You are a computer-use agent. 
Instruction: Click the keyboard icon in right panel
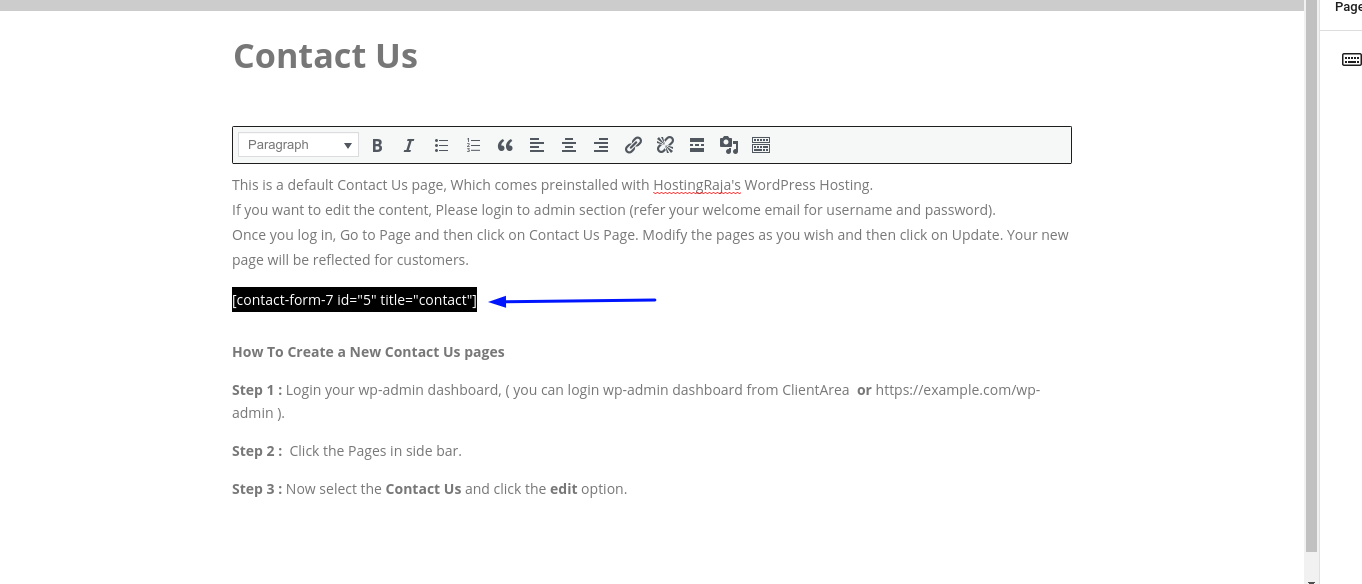tap(1351, 60)
